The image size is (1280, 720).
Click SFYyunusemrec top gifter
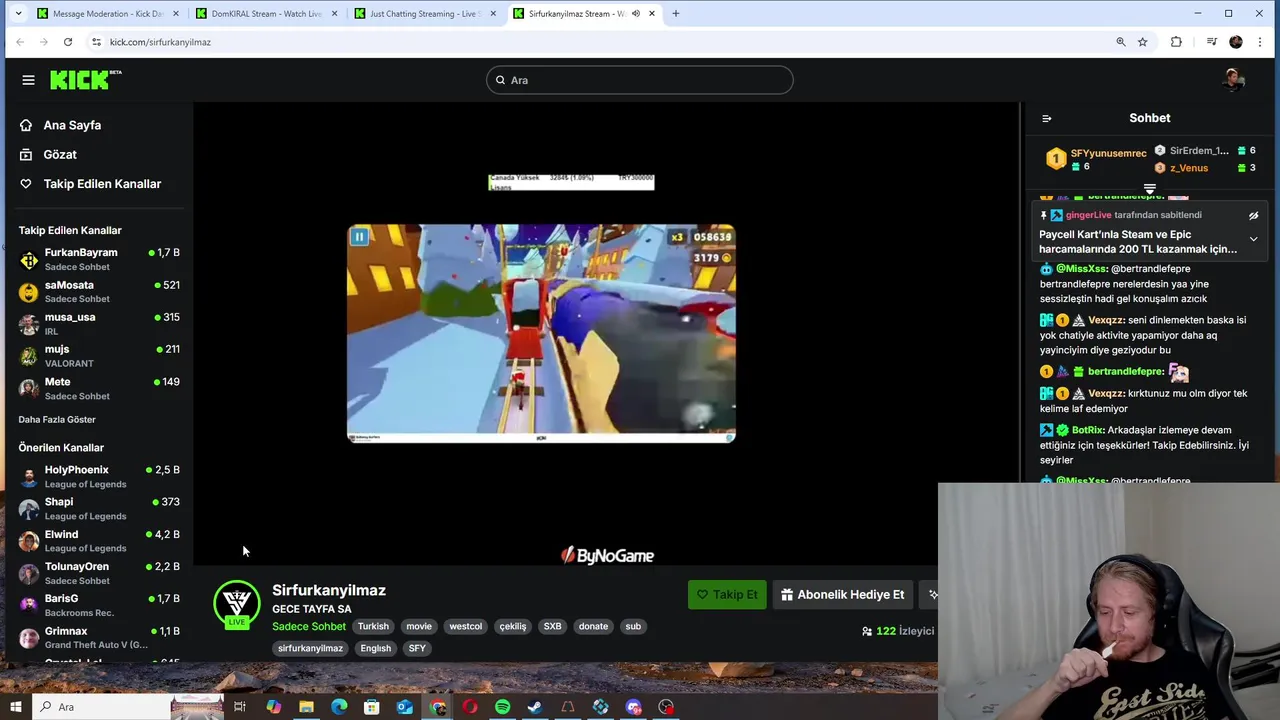1108,153
